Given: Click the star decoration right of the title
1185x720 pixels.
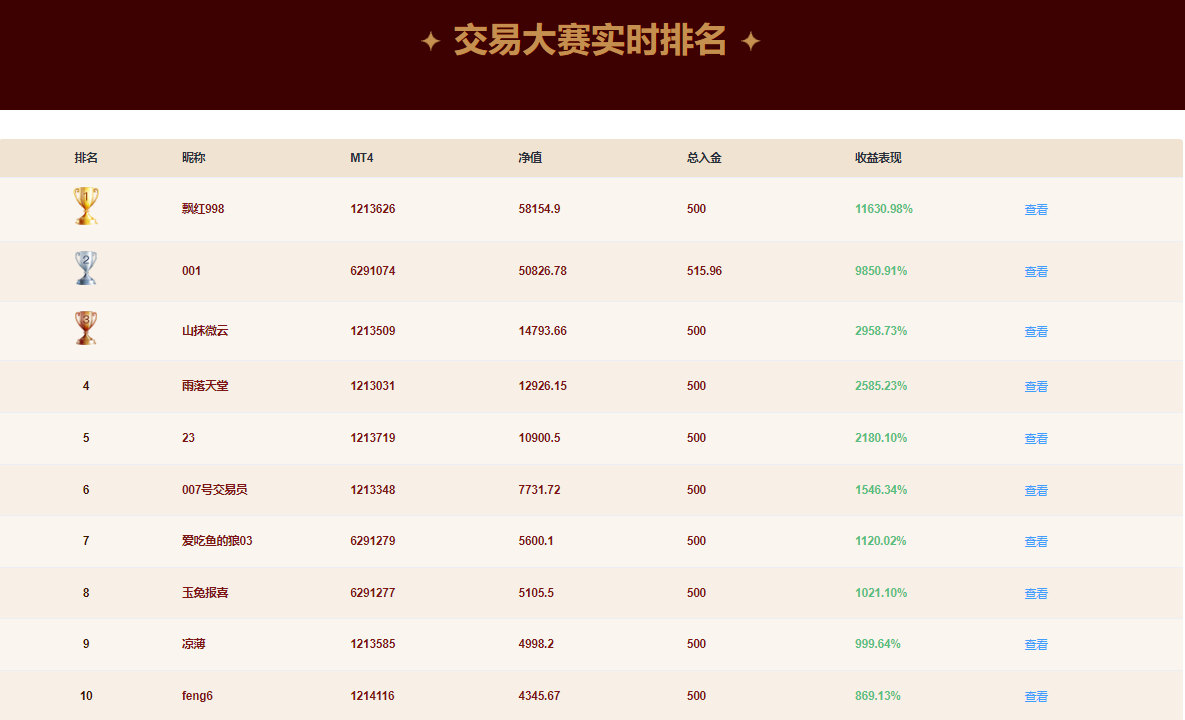Looking at the screenshot, I should (x=752, y=42).
